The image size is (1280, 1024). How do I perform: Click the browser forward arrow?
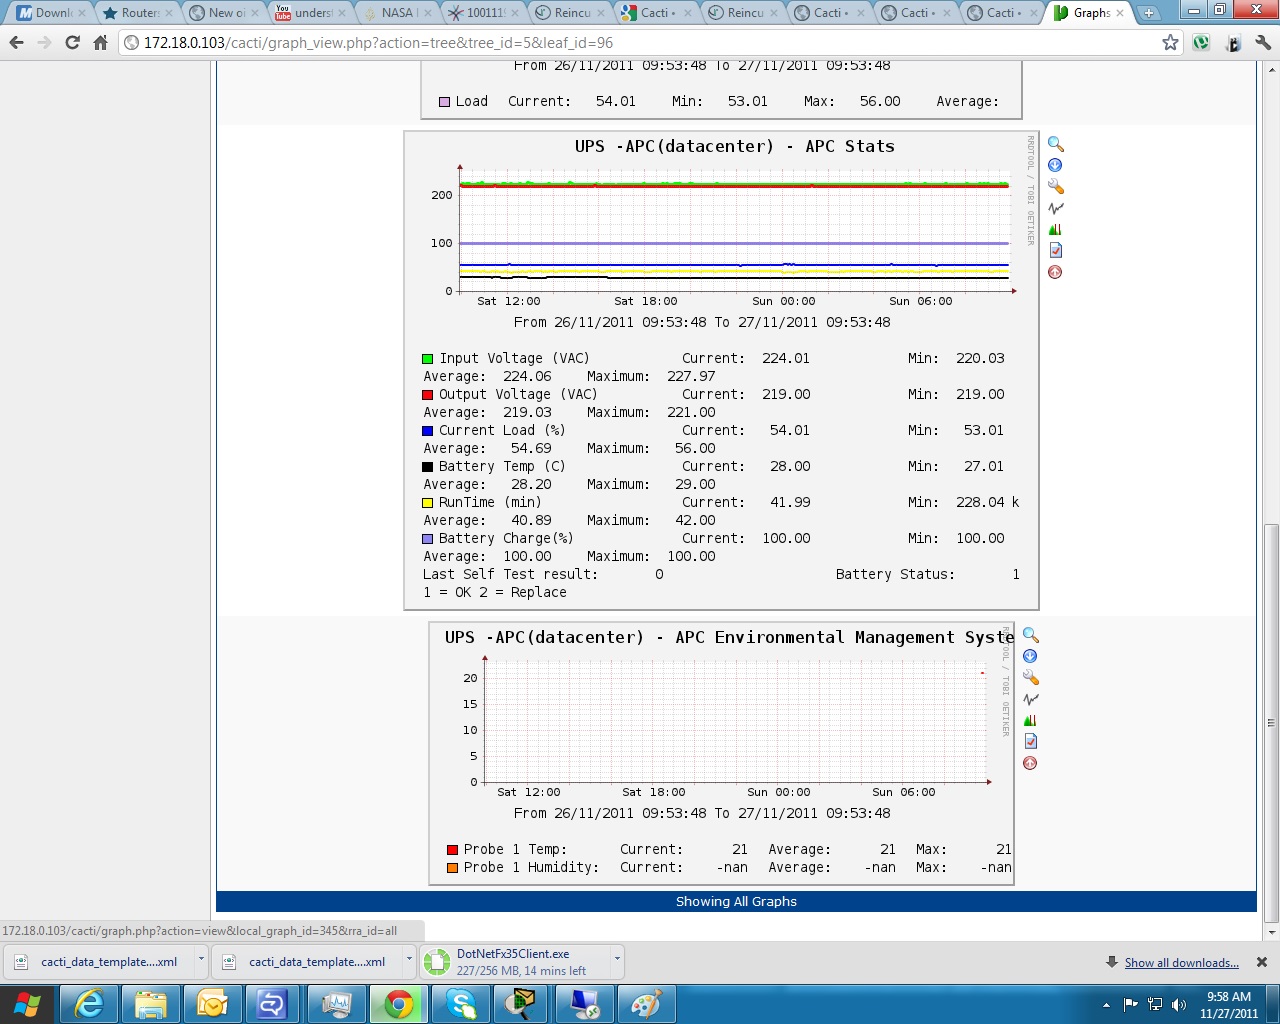tap(44, 42)
